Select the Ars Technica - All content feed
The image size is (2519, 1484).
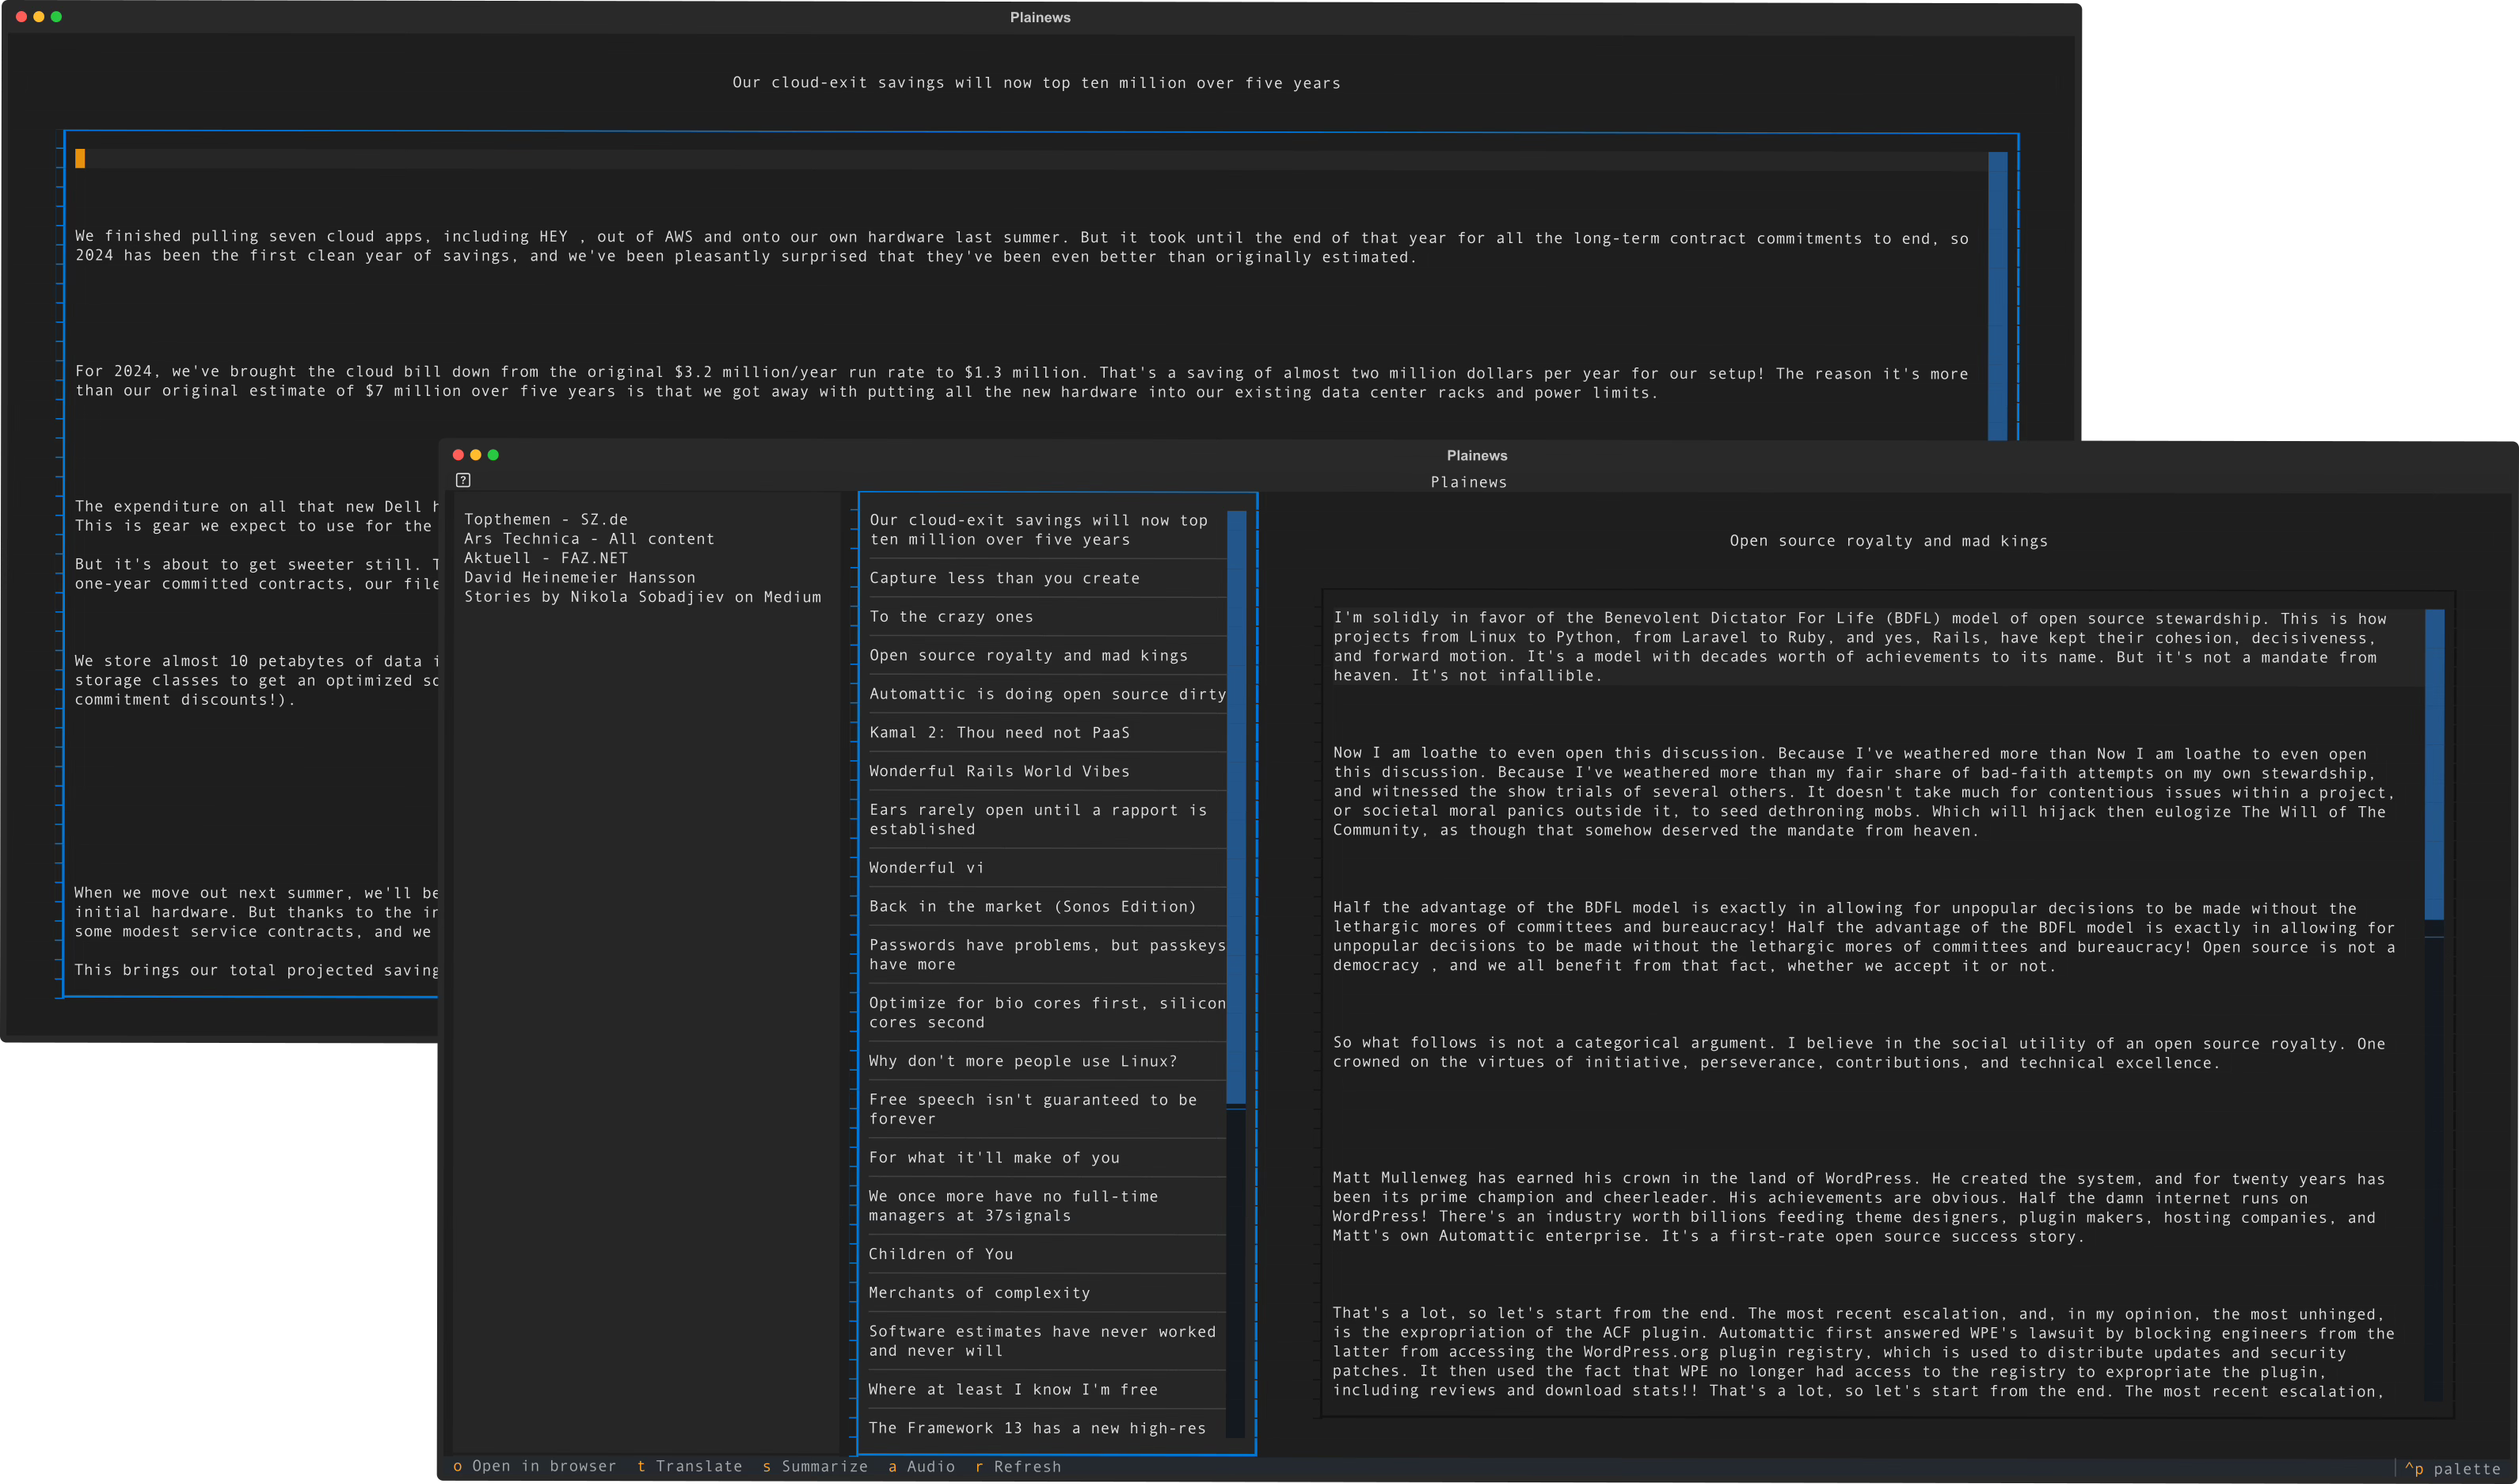pos(589,538)
